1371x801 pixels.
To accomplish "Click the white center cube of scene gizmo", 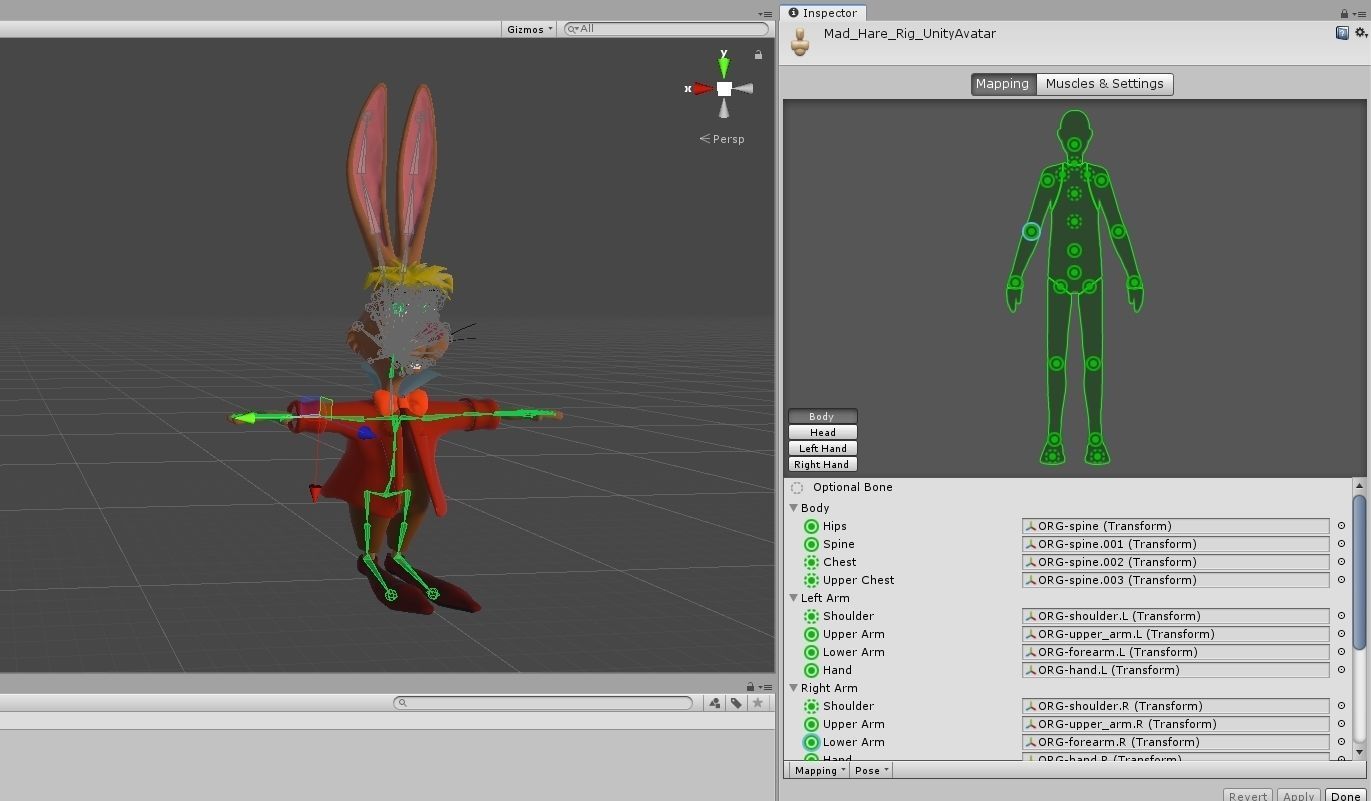I will pyautogui.click(x=724, y=89).
